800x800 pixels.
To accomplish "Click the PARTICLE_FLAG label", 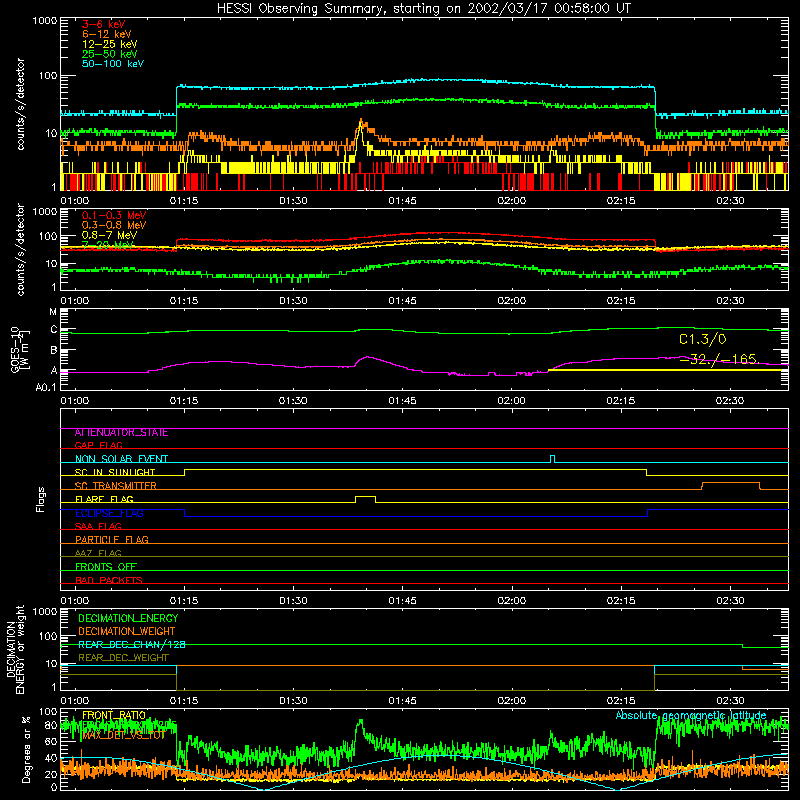I will [x=112, y=540].
